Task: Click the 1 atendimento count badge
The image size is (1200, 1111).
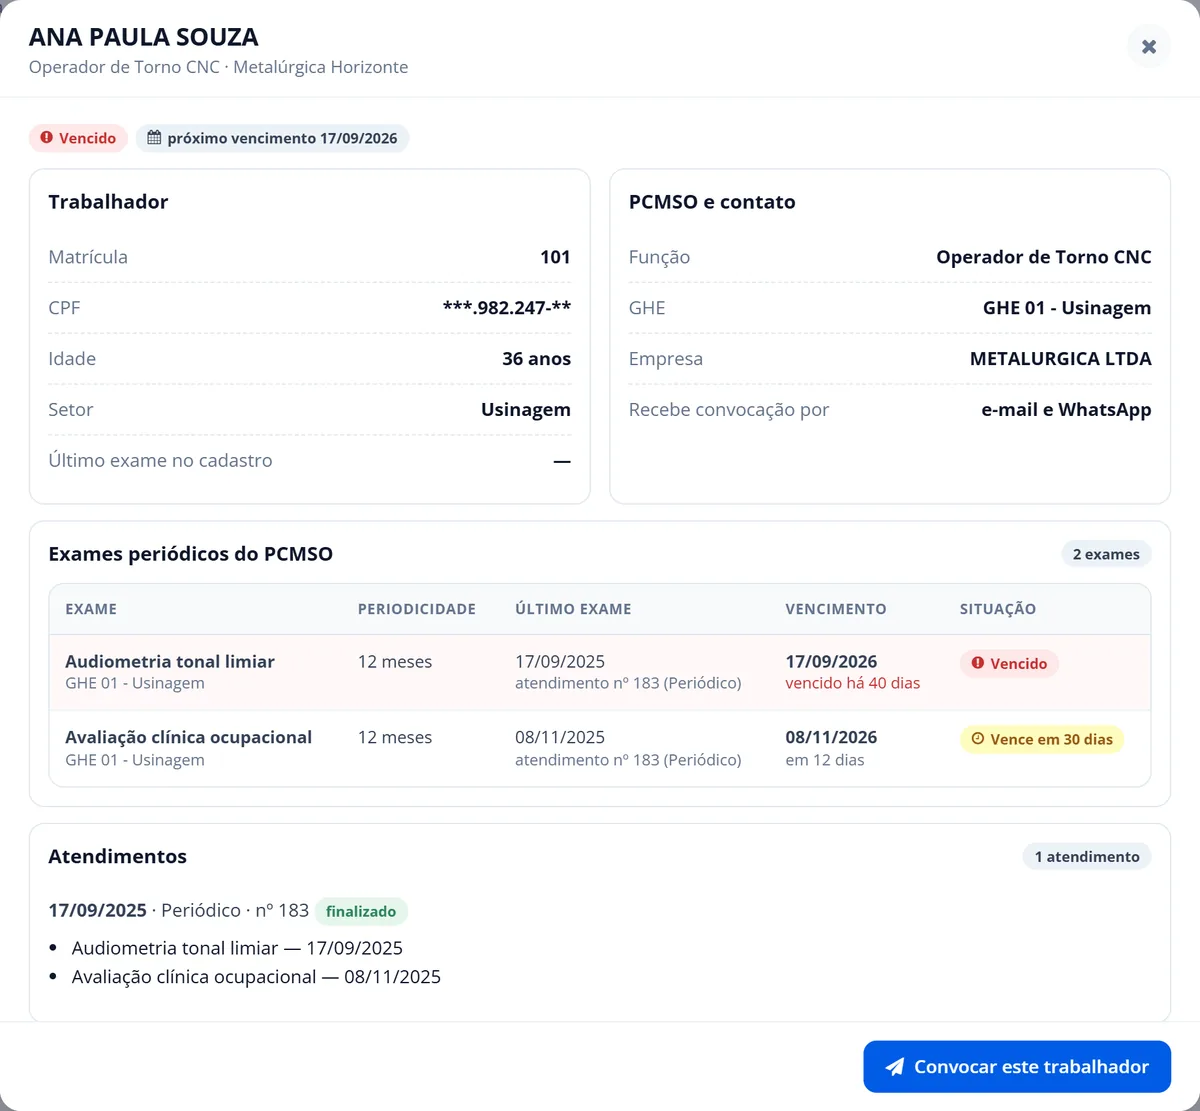Action: click(1087, 857)
